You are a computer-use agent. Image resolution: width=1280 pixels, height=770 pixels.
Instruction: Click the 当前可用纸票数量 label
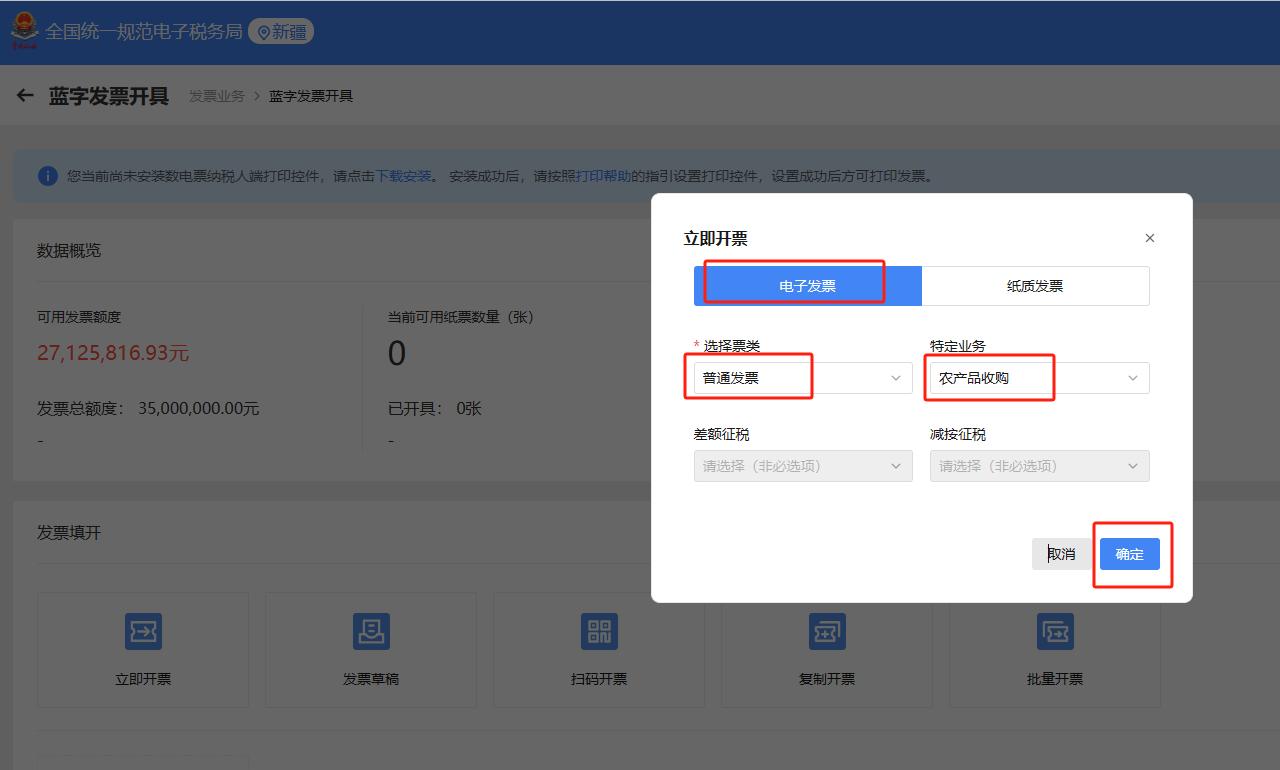[x=461, y=317]
